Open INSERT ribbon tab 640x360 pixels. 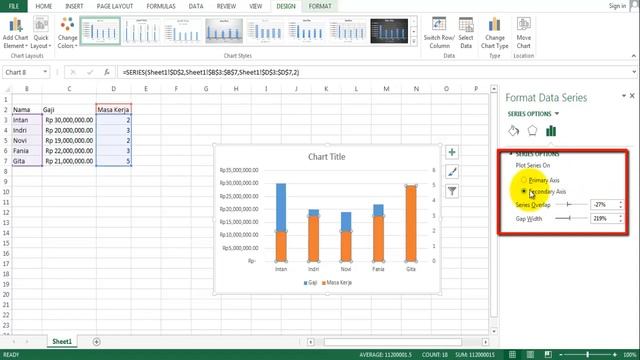(74, 6)
